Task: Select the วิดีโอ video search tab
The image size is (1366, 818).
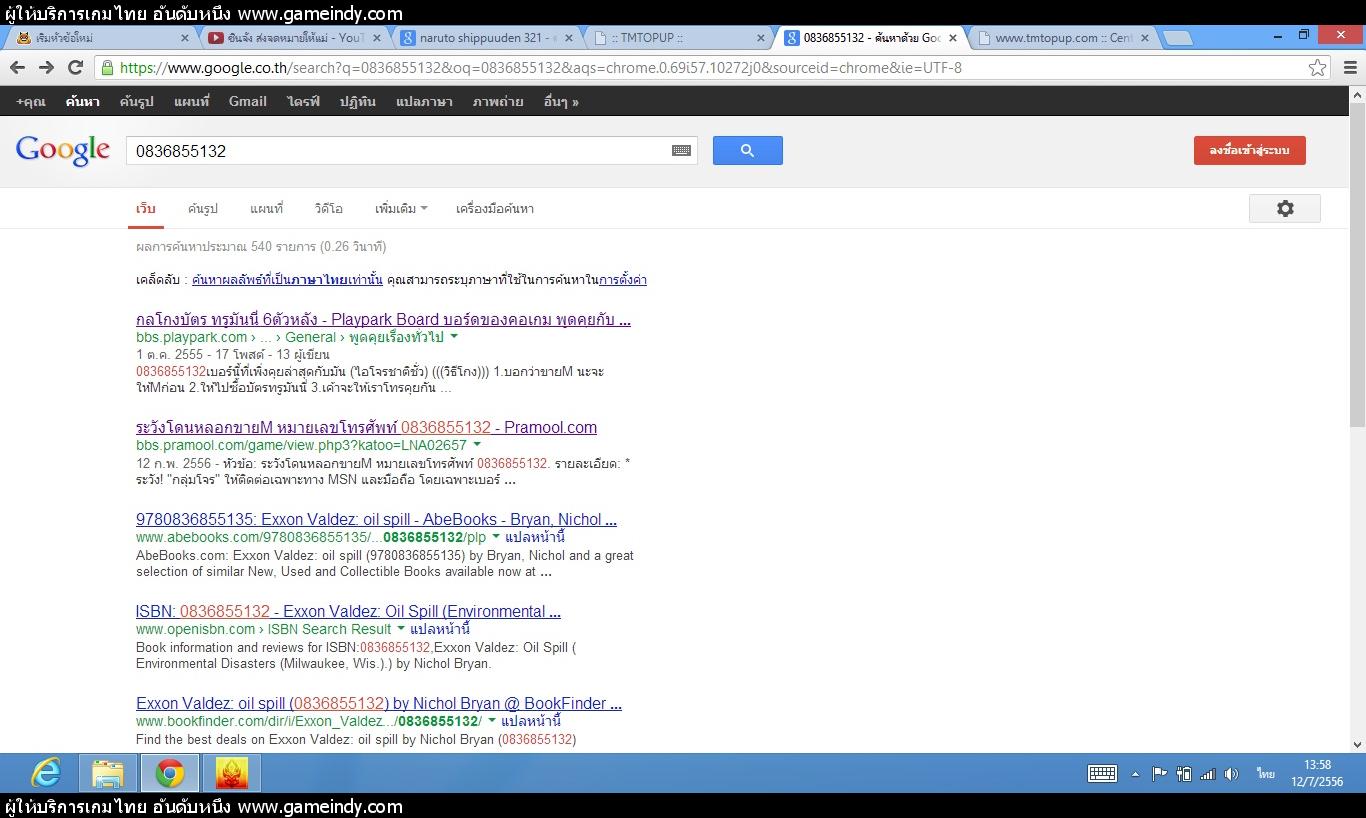Action: tap(328, 209)
